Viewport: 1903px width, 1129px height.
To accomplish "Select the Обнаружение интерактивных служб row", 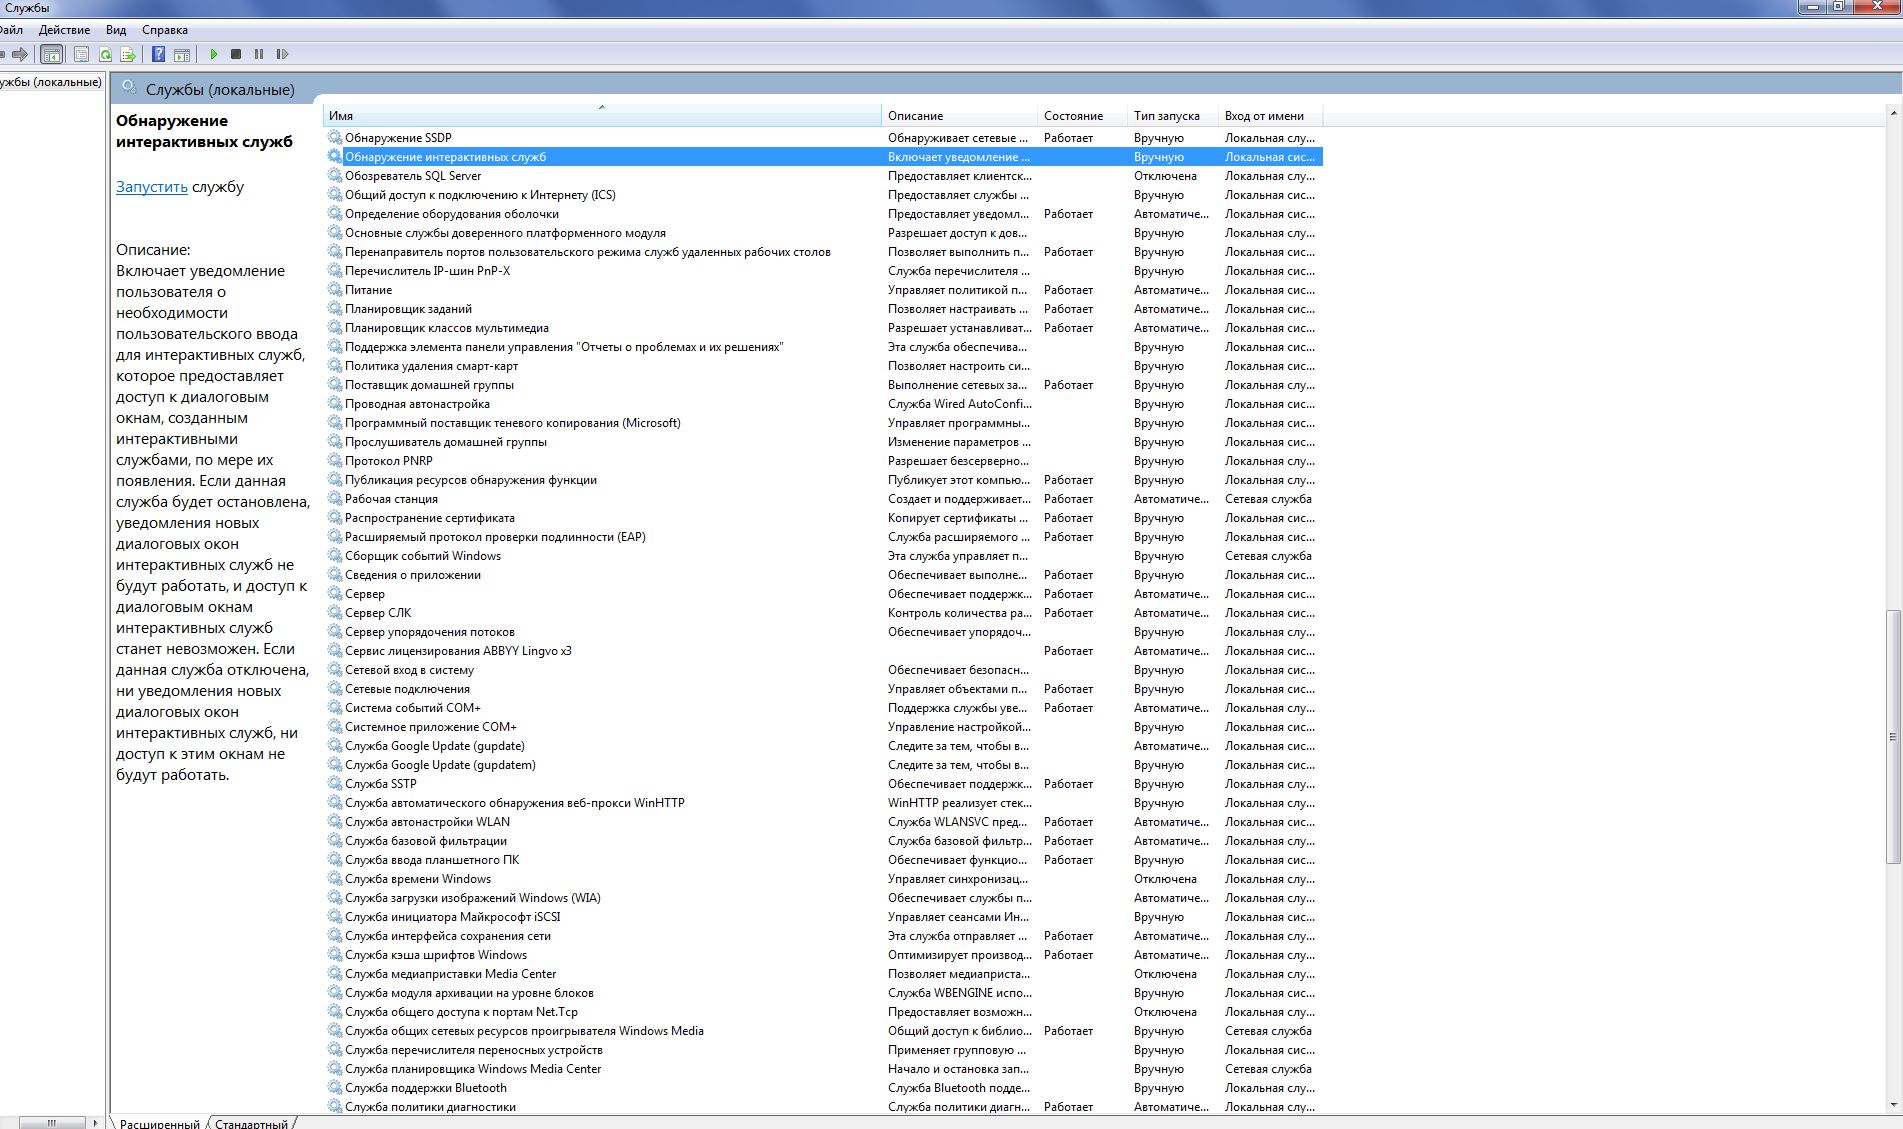I will coord(823,156).
